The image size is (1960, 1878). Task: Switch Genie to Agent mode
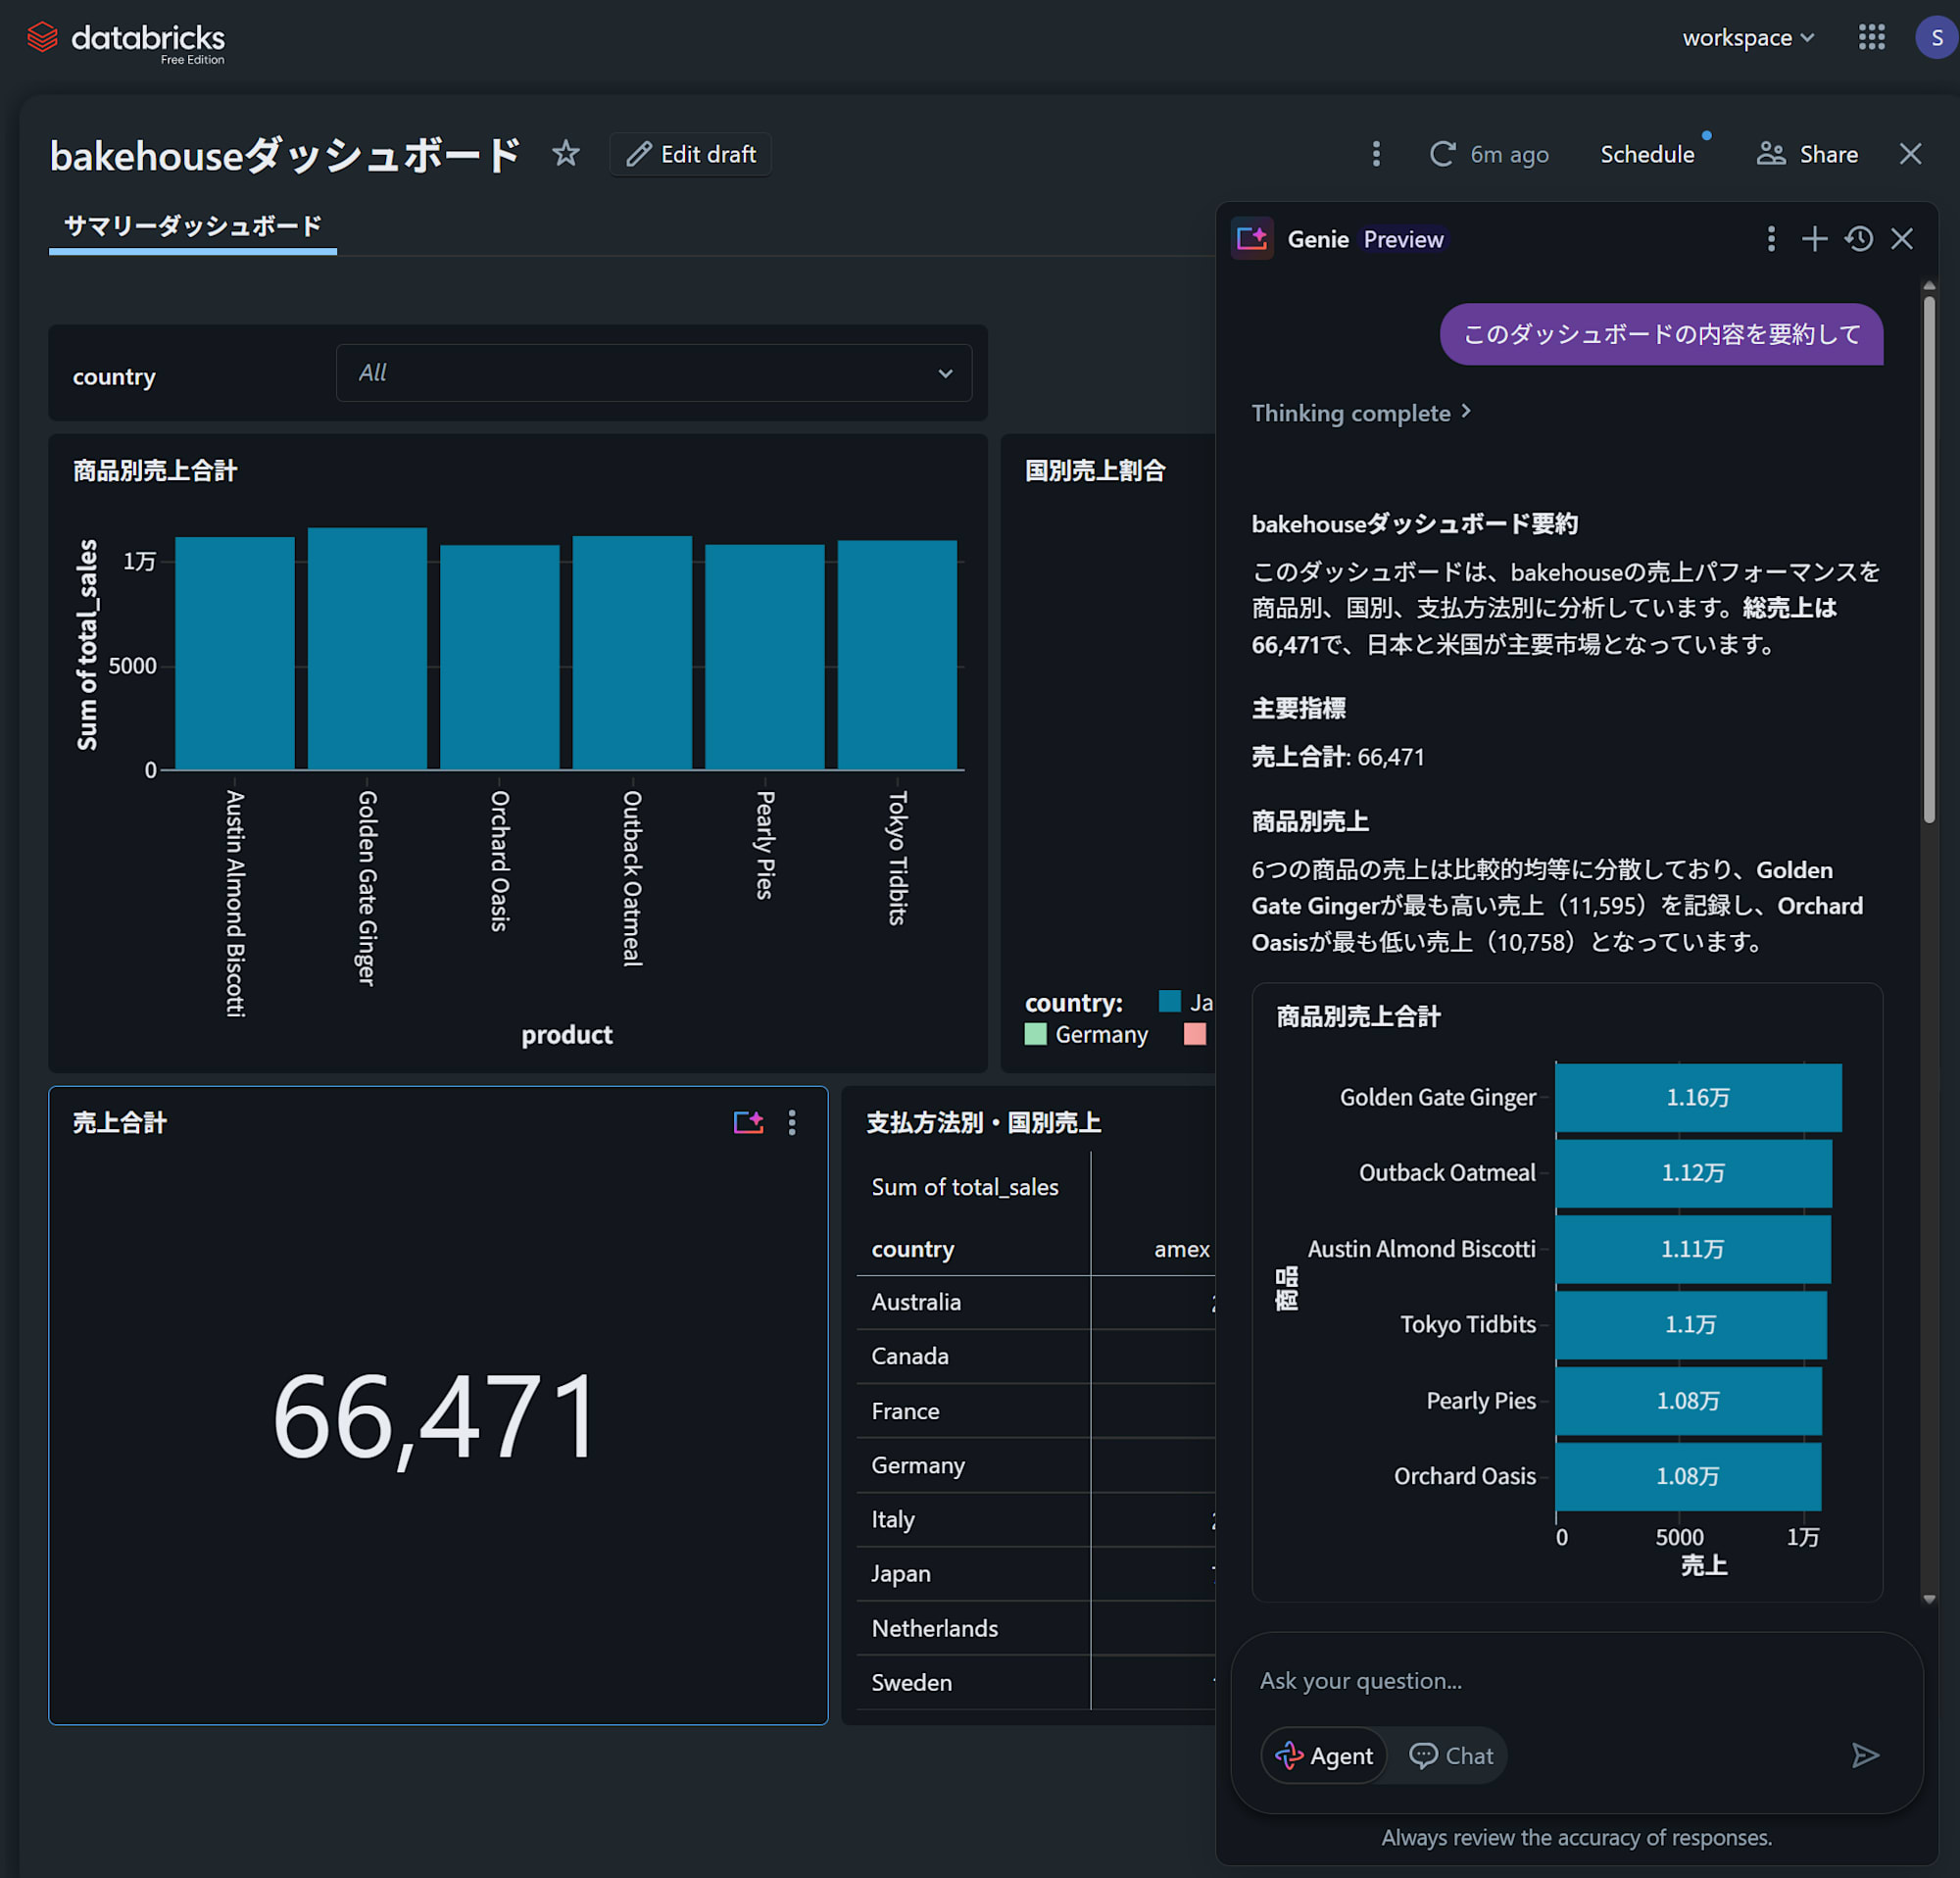coord(1324,1755)
